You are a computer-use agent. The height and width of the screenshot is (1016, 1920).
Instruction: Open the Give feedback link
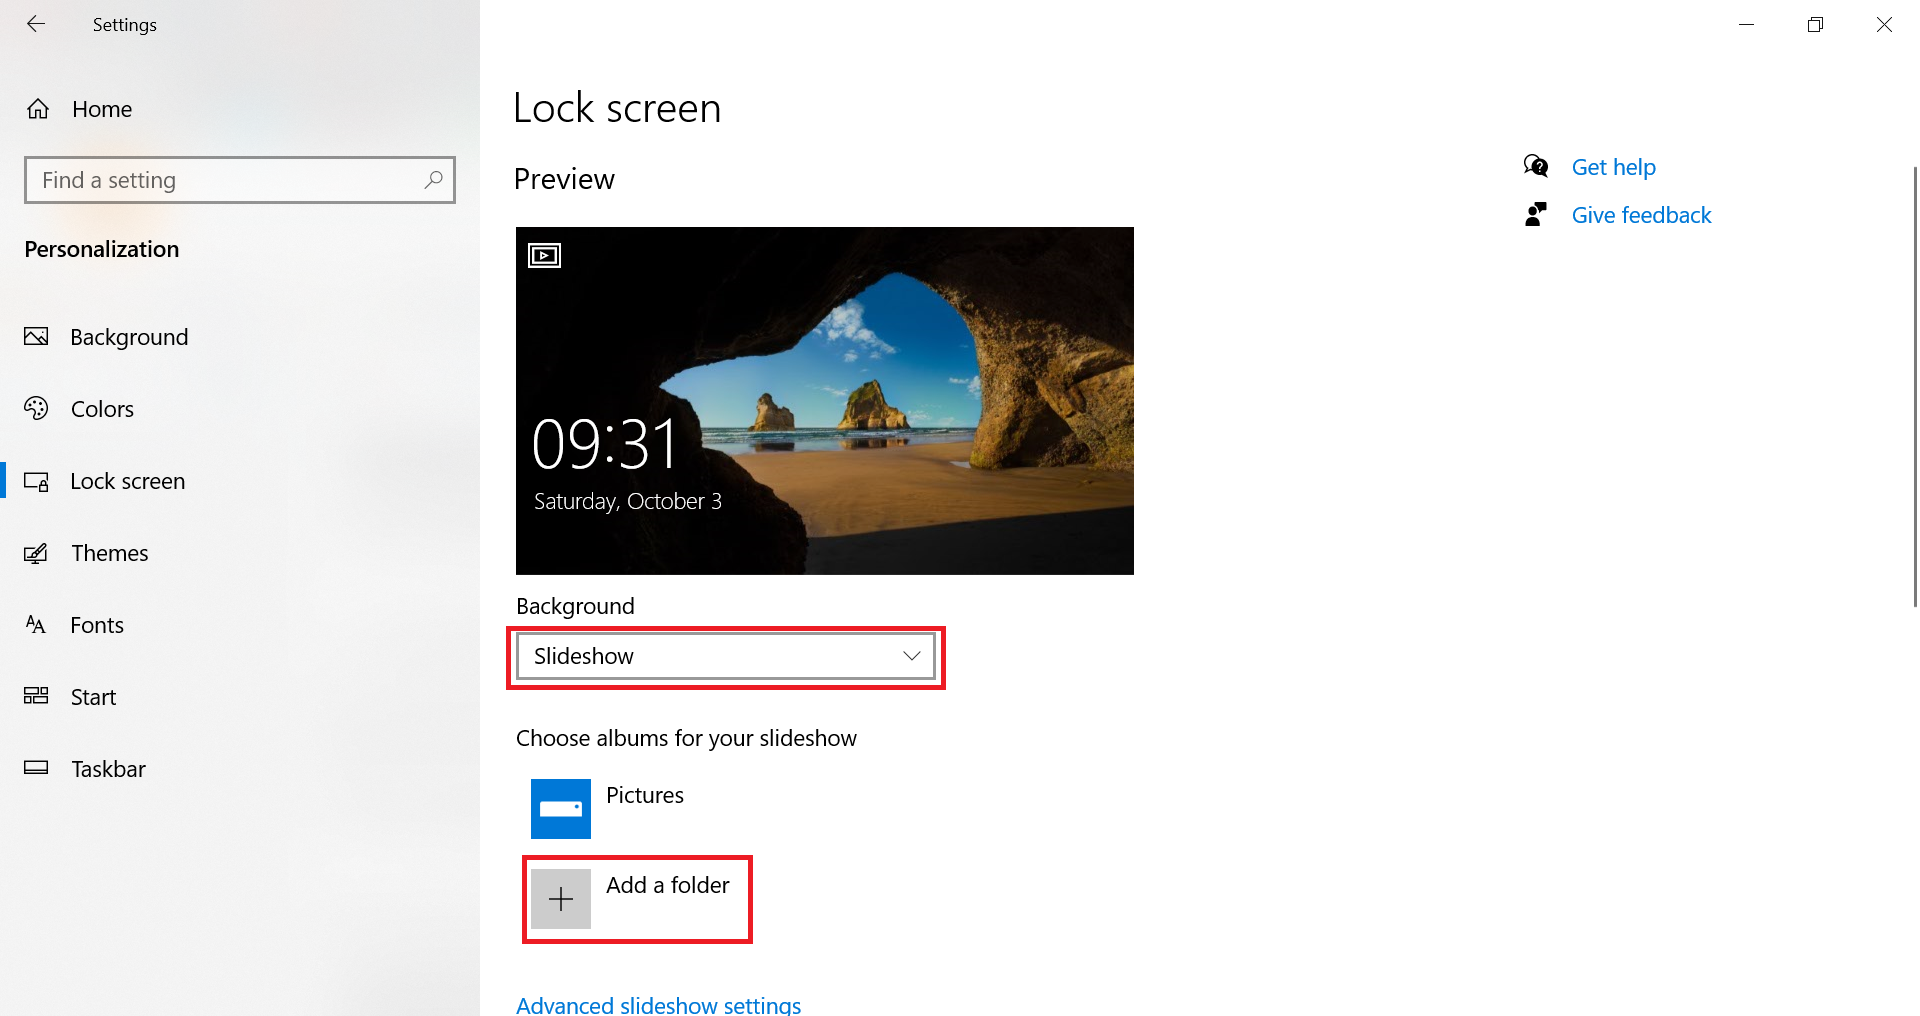click(1641, 215)
